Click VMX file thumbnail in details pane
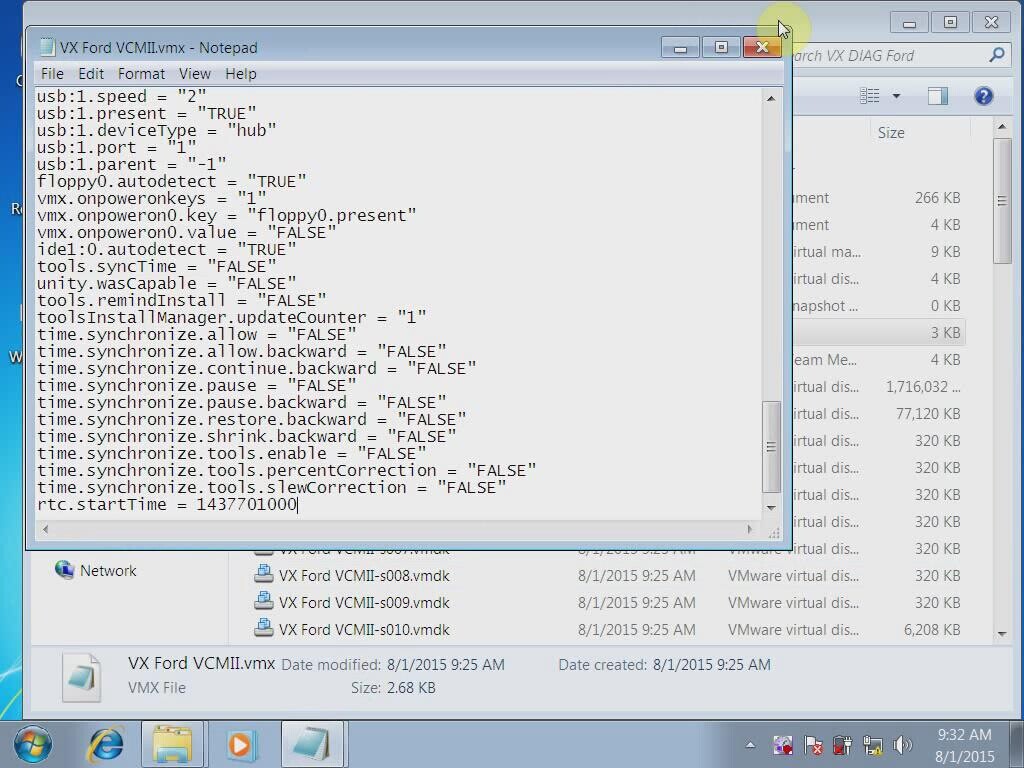 tap(82, 678)
